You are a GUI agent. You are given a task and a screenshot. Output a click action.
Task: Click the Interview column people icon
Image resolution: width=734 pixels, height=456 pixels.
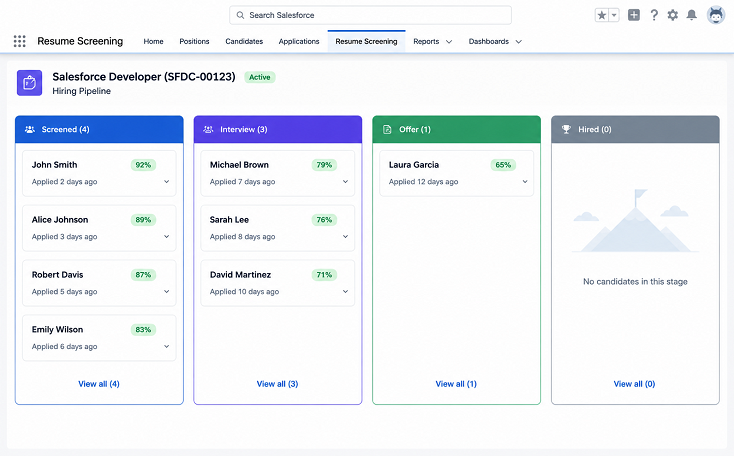pos(208,129)
